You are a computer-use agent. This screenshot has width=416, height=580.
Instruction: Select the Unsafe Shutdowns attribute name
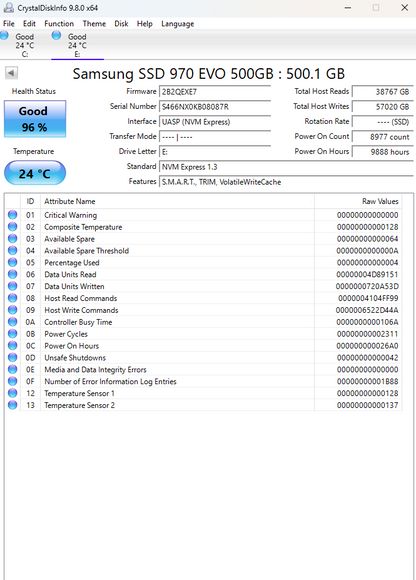(75, 358)
